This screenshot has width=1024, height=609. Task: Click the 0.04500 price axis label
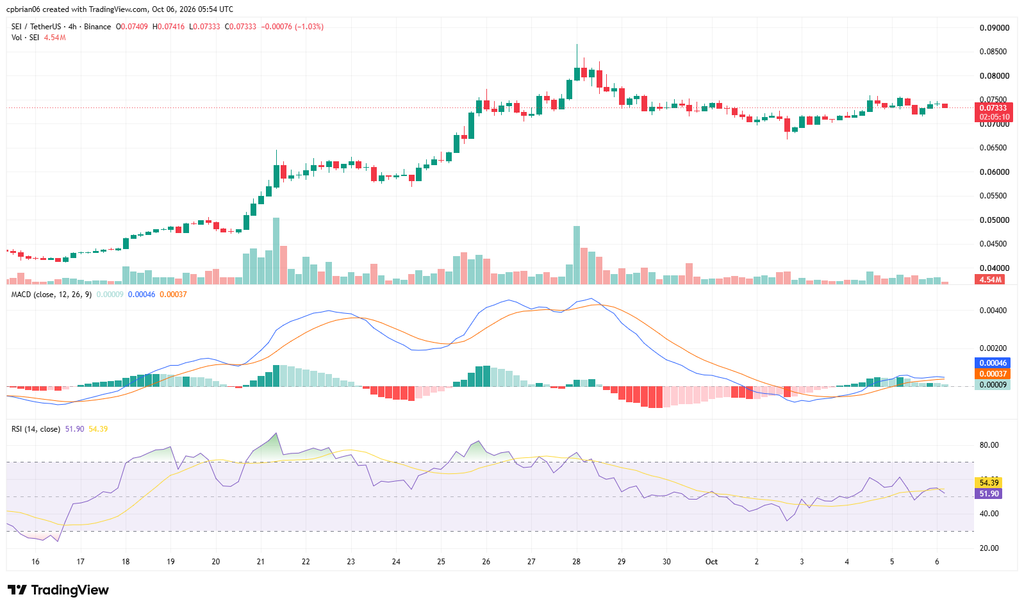click(994, 244)
